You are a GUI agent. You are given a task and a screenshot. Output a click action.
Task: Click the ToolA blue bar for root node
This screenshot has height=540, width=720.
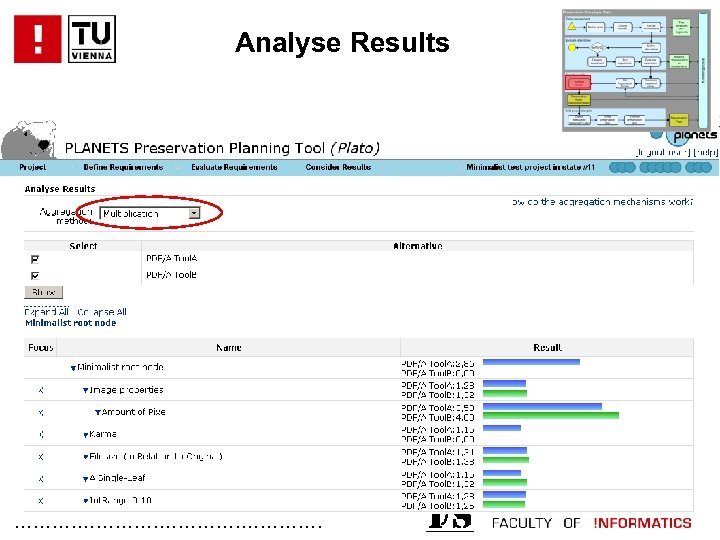pyautogui.click(x=531, y=362)
